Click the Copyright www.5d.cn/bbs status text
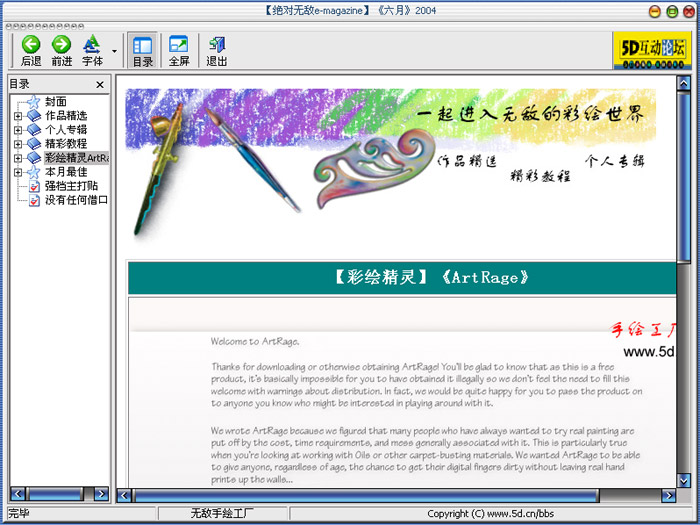This screenshot has height=525, width=700. (x=490, y=514)
